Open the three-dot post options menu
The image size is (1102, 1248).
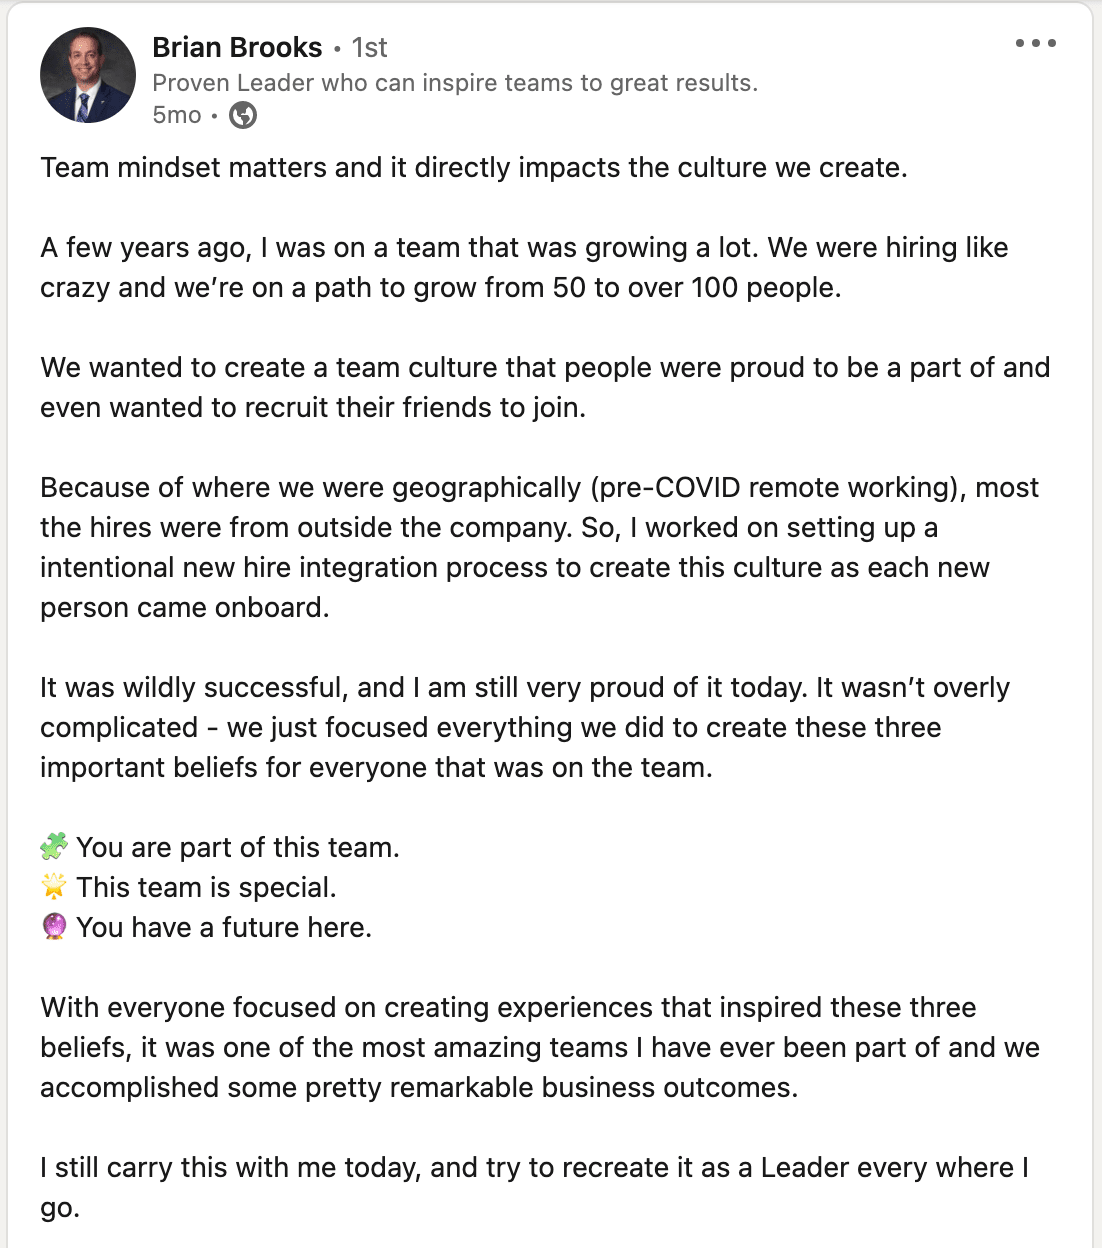[1035, 43]
